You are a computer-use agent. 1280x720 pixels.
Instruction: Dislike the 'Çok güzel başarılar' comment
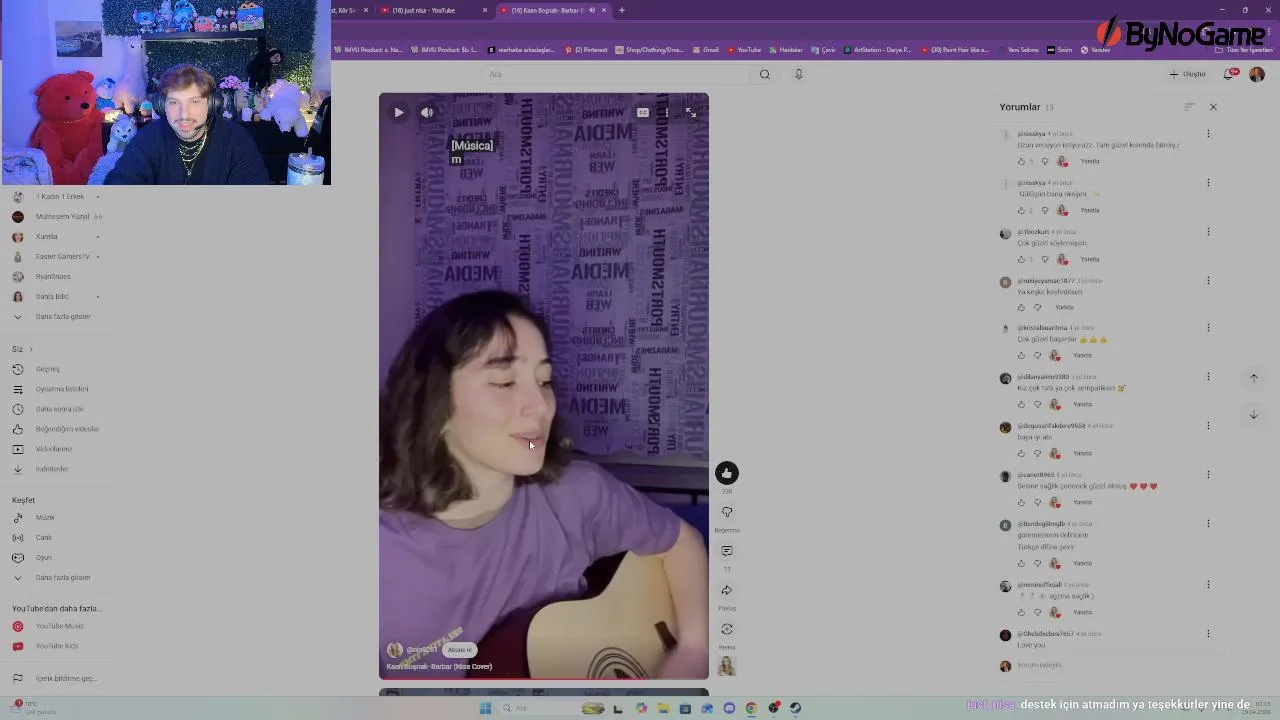coord(1037,355)
